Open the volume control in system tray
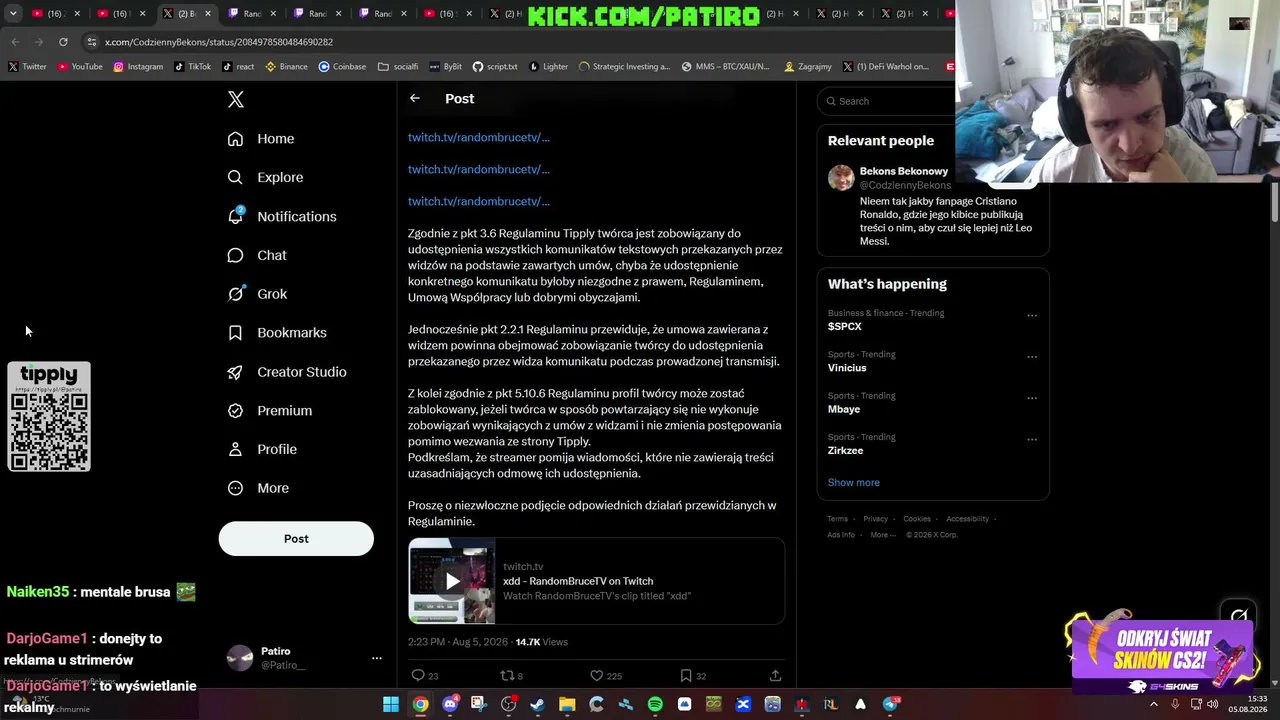The height and width of the screenshot is (720, 1280). pyautogui.click(x=1213, y=705)
